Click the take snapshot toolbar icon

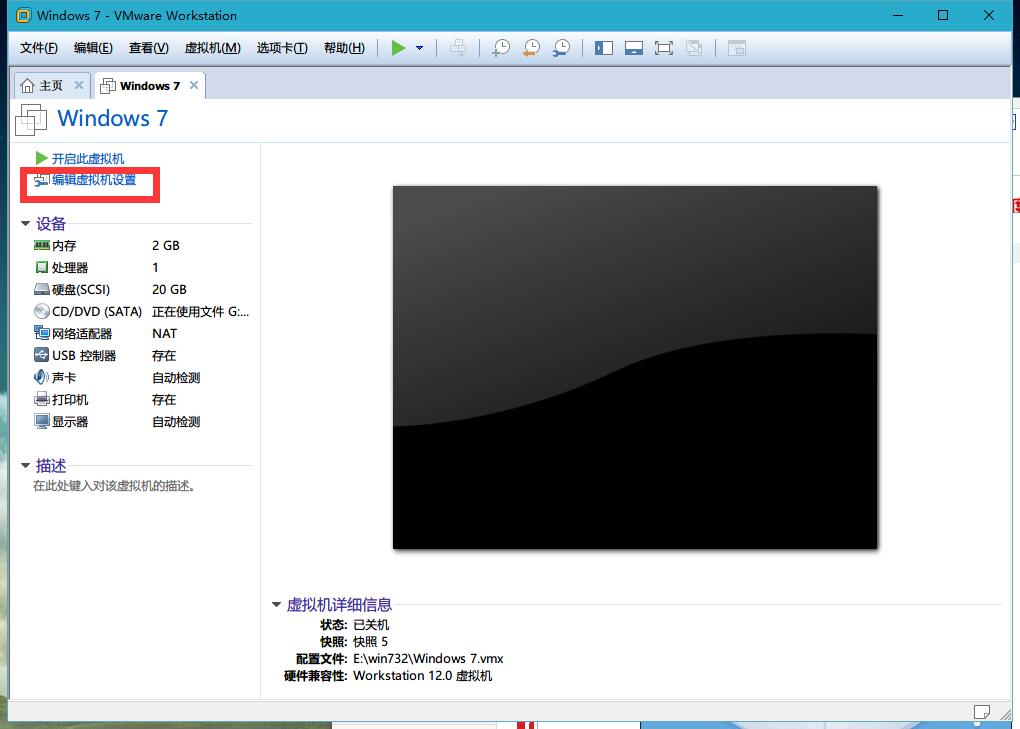(500, 48)
